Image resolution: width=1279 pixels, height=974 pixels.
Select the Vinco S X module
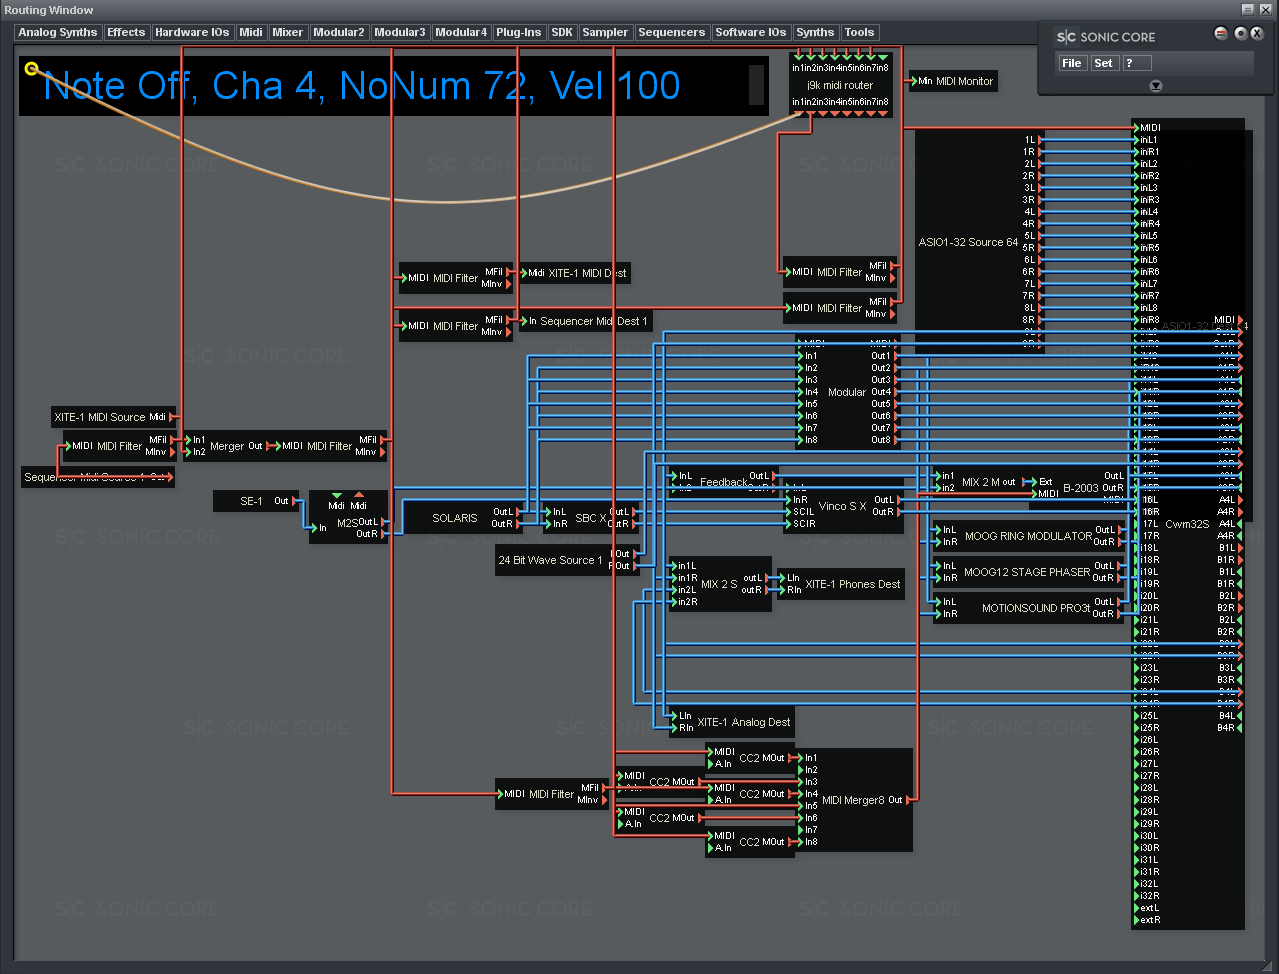(x=843, y=506)
